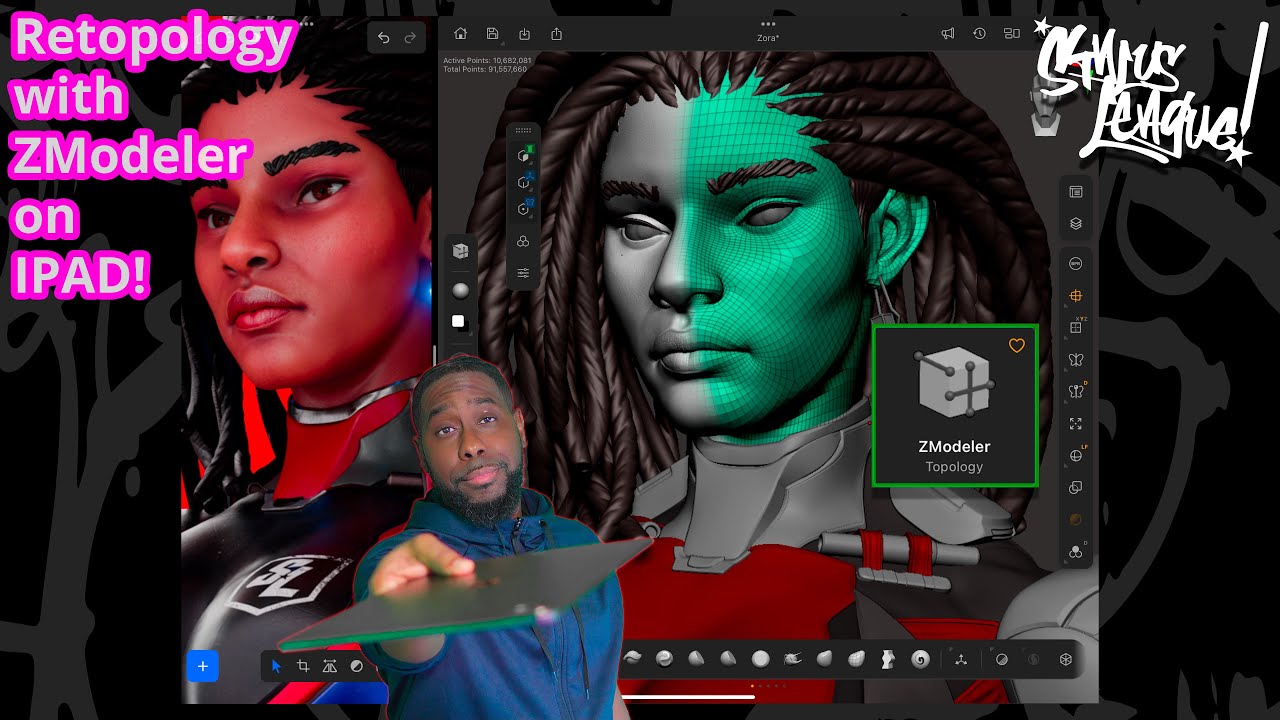Tap the Save floppy-disk icon
This screenshot has width=1280, height=720.
click(492, 34)
